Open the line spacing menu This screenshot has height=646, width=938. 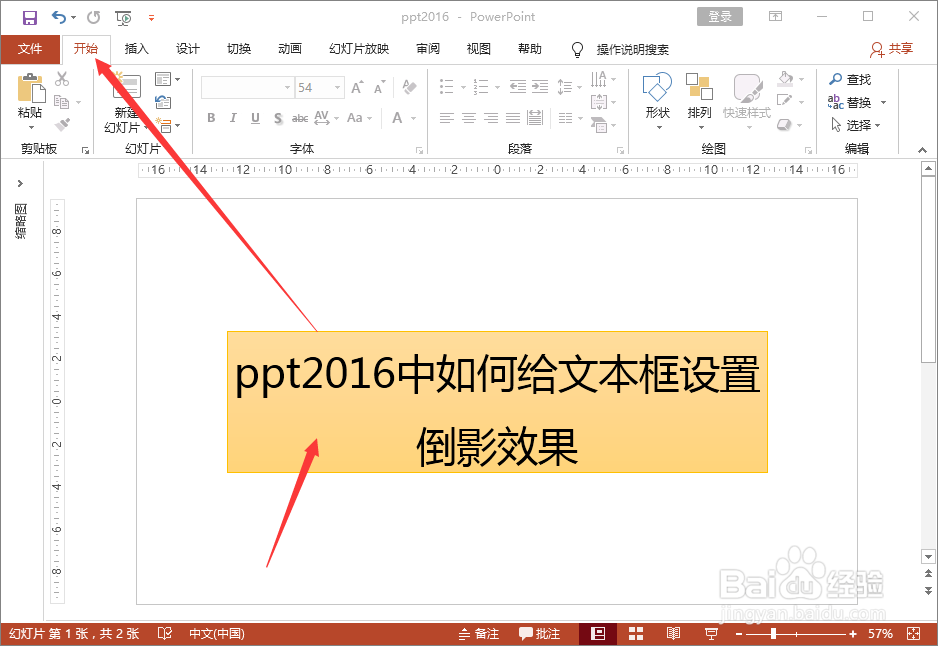570,87
